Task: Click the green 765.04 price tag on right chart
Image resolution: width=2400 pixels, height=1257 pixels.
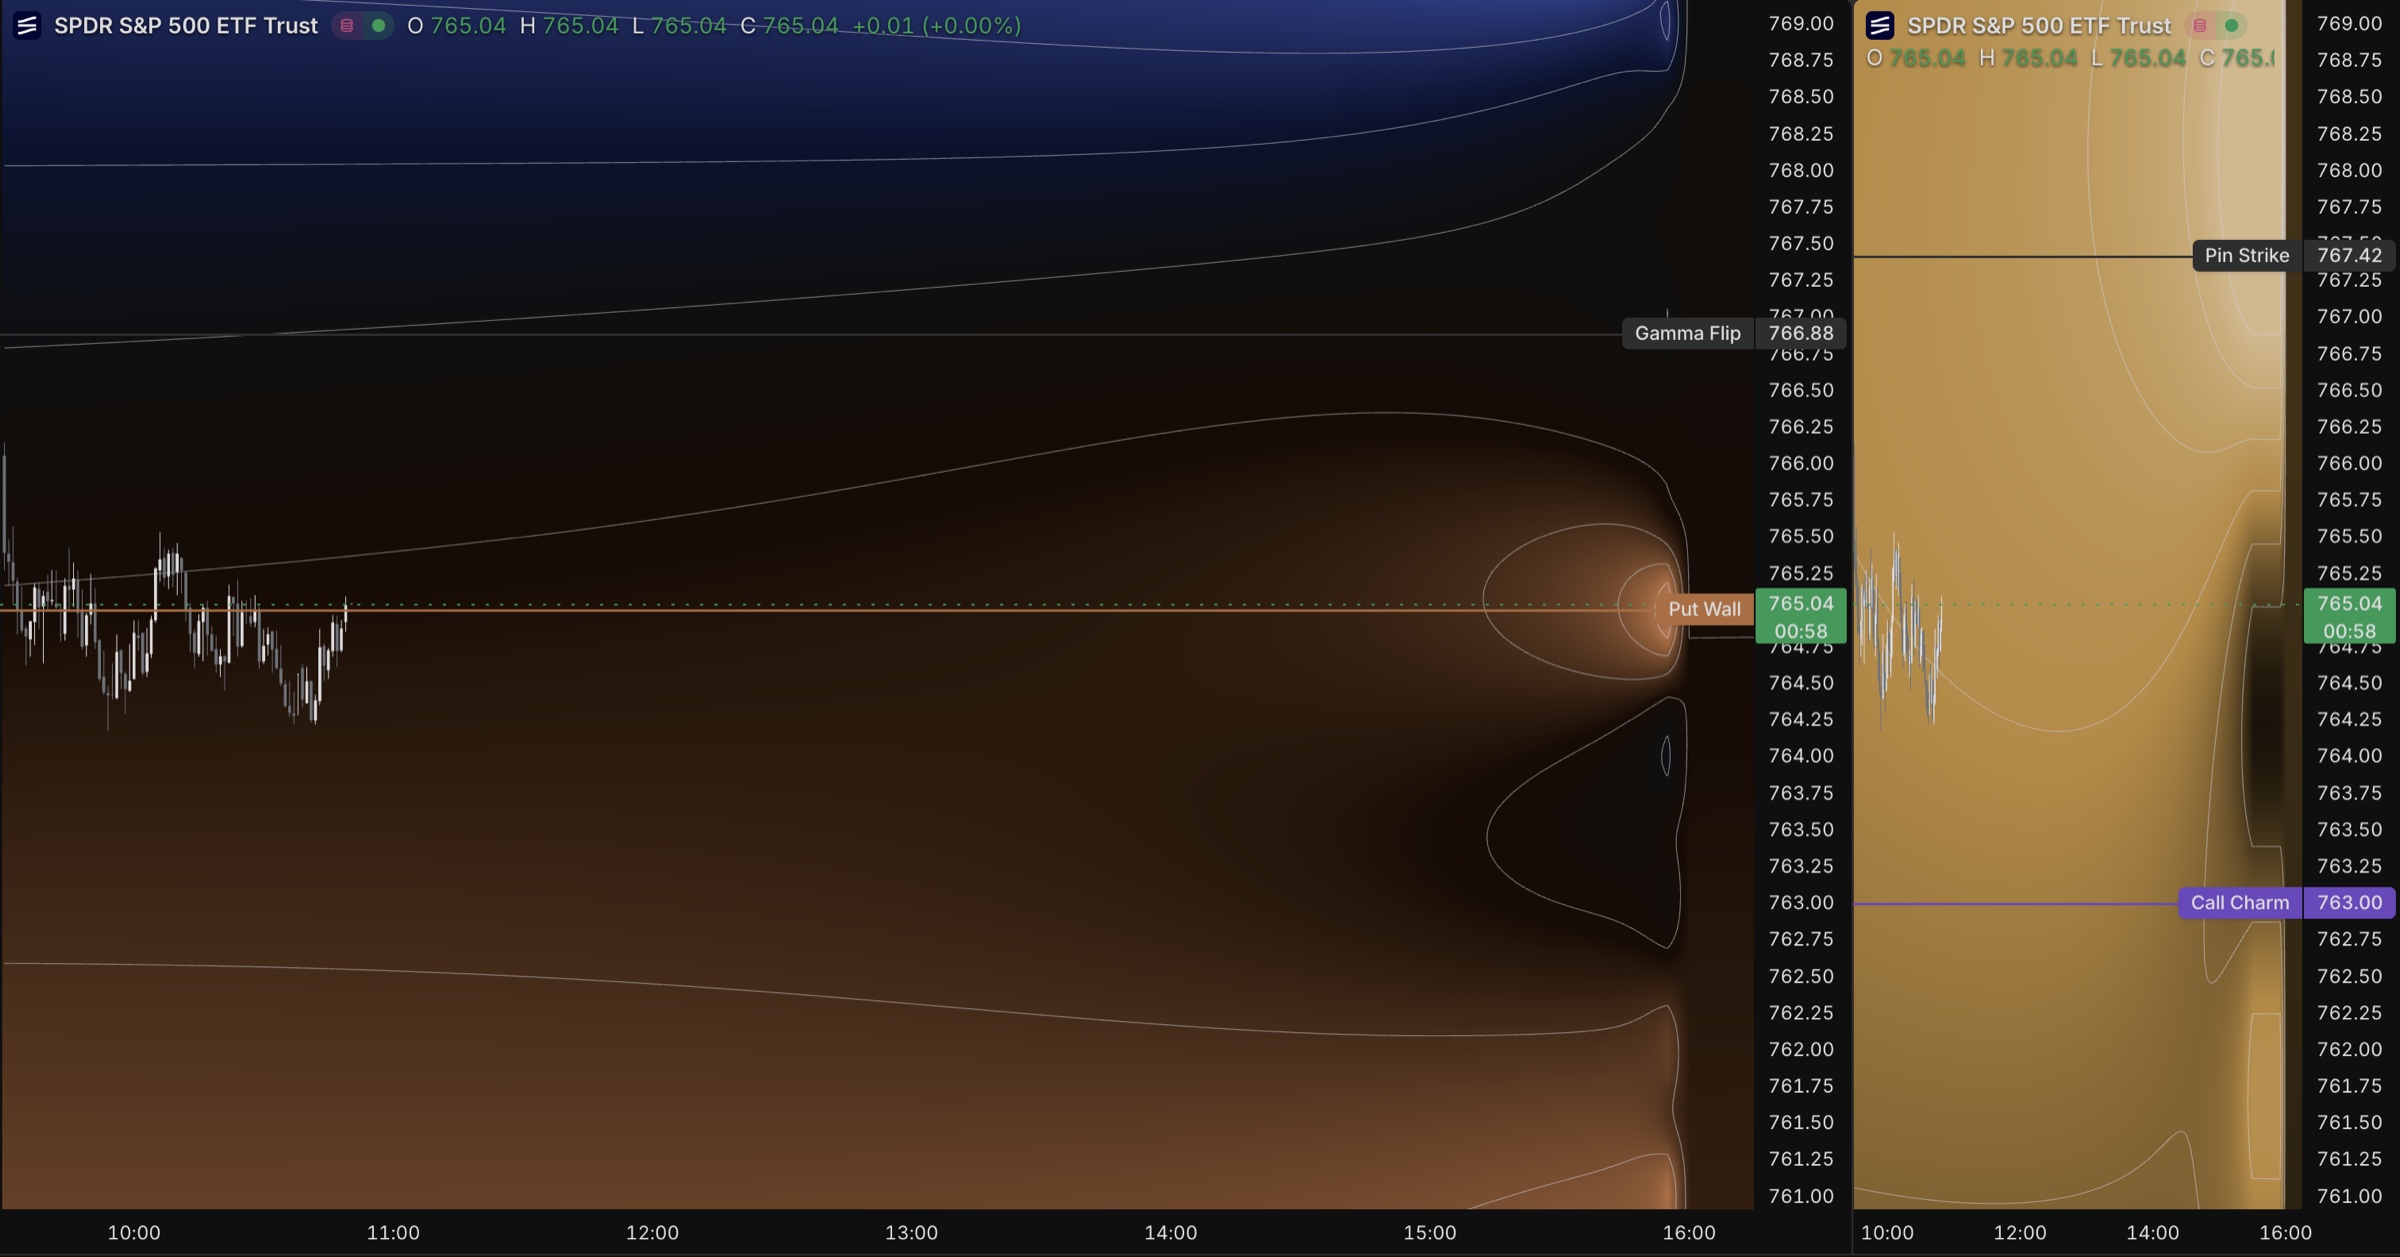Action: (x=2349, y=616)
